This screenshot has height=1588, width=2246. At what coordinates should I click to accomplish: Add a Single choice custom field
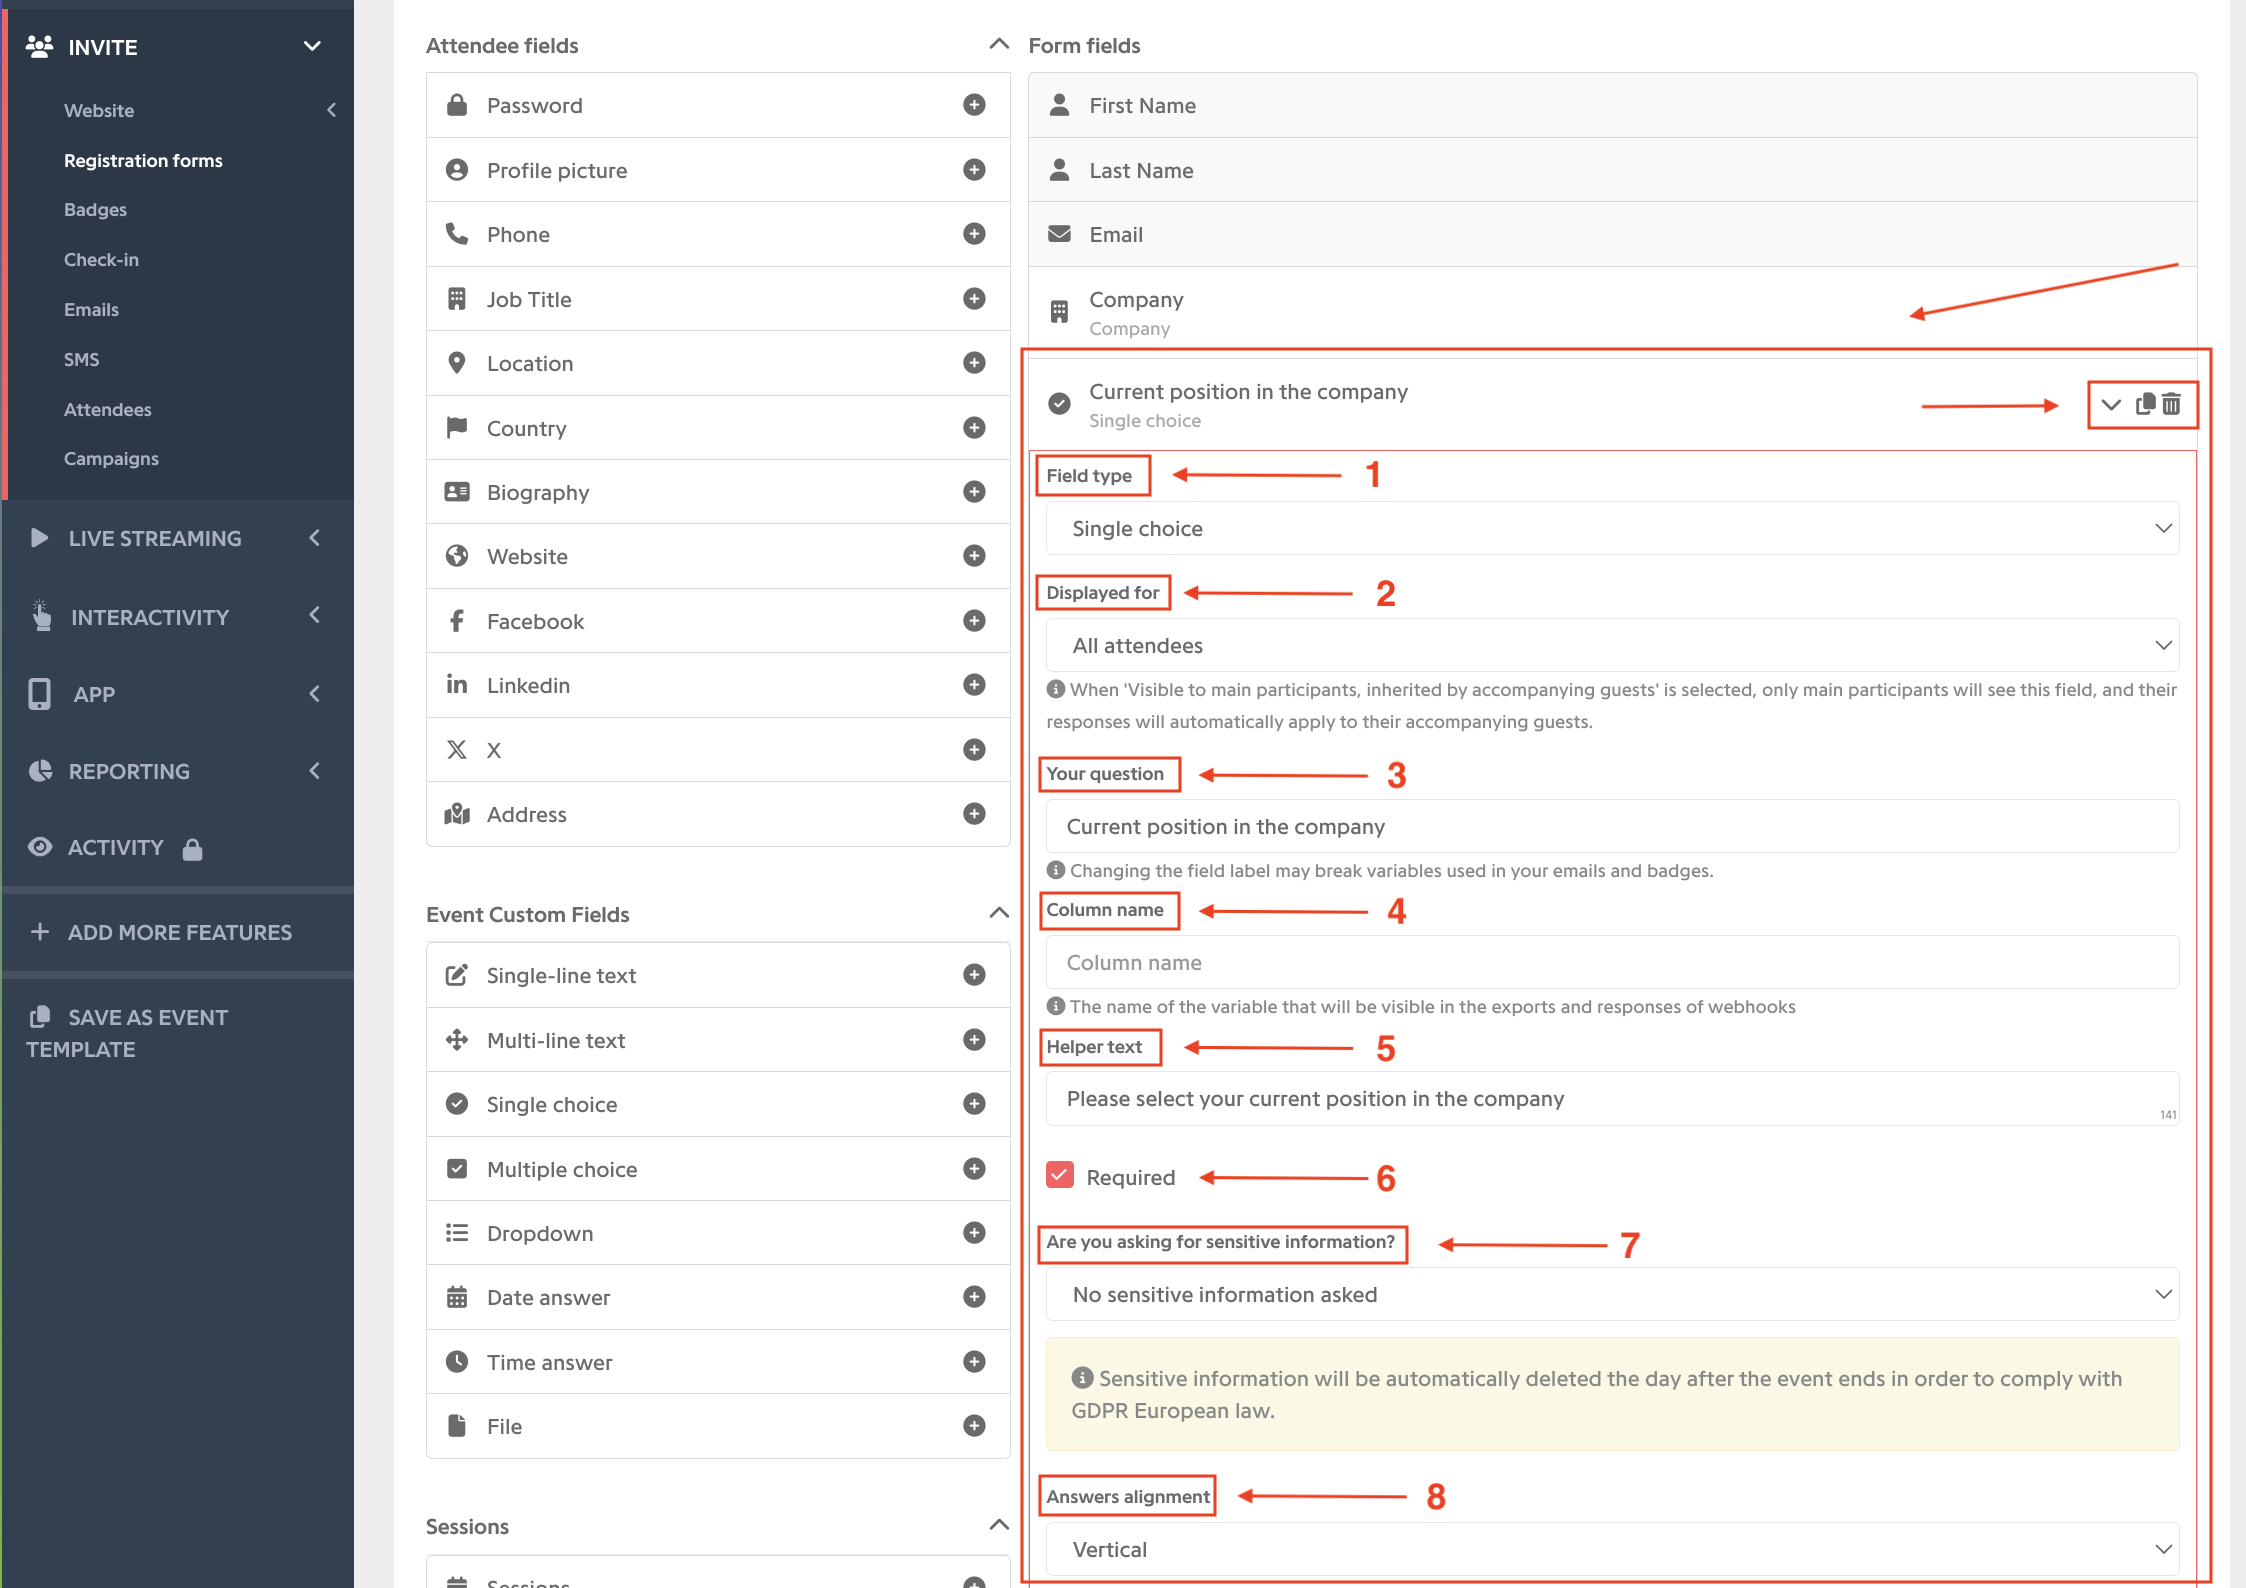point(974,1104)
